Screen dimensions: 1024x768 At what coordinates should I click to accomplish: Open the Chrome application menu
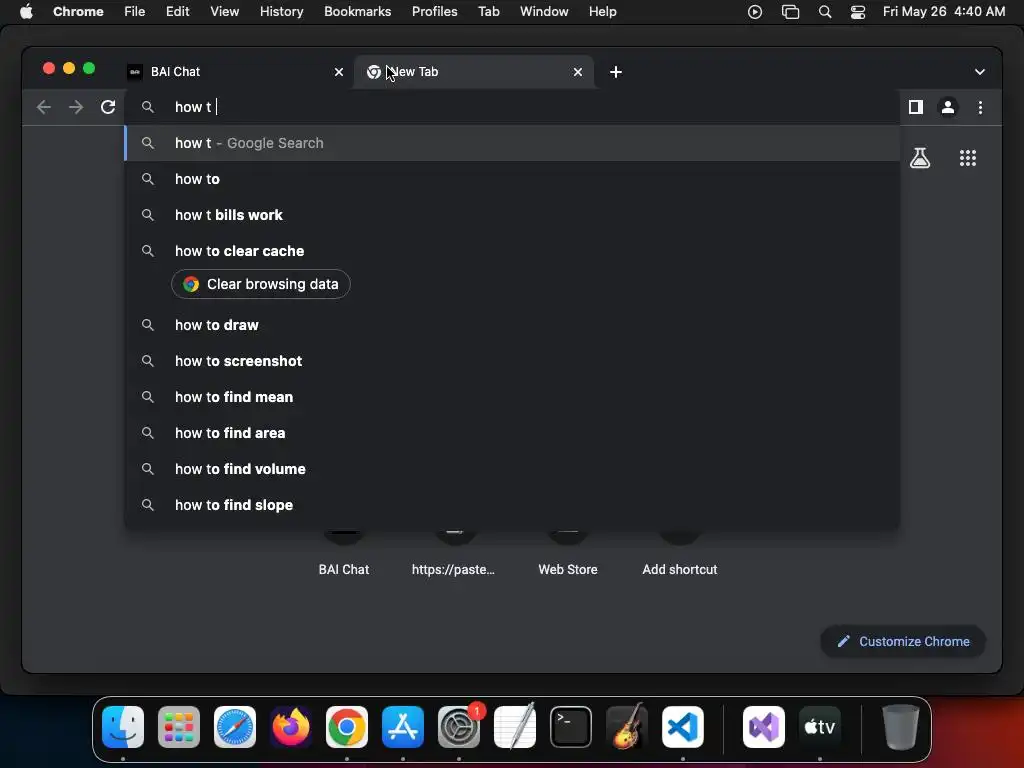point(78,12)
